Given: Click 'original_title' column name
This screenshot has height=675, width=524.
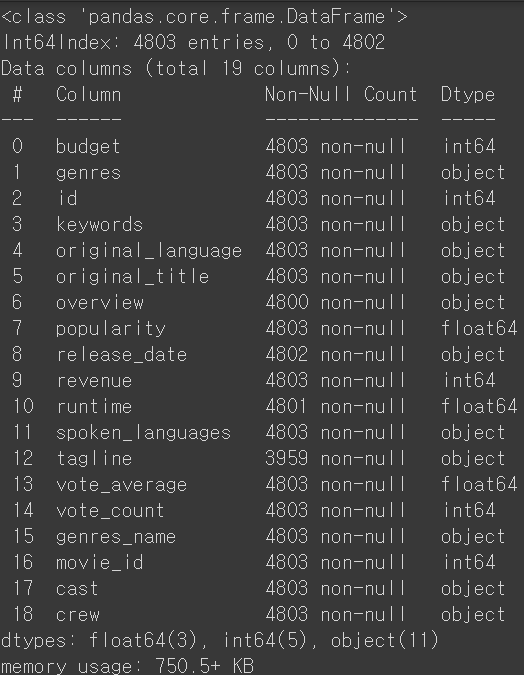Looking at the screenshot, I should click(133, 276).
